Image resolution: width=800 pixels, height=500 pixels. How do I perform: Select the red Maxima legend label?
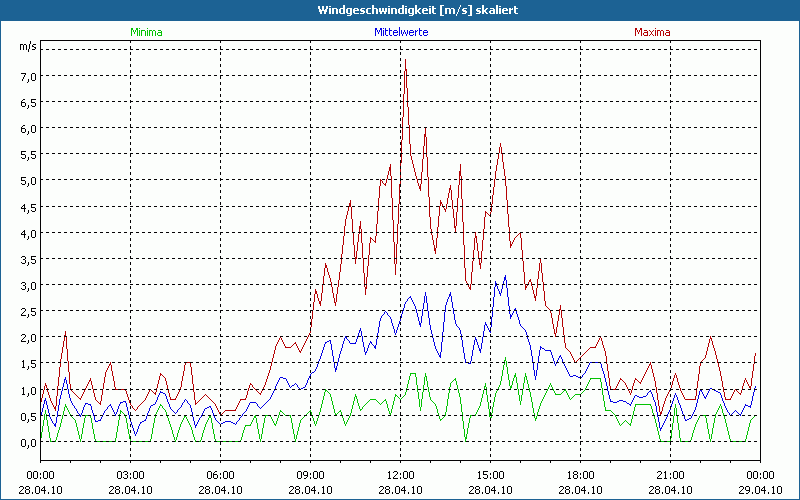click(652, 32)
